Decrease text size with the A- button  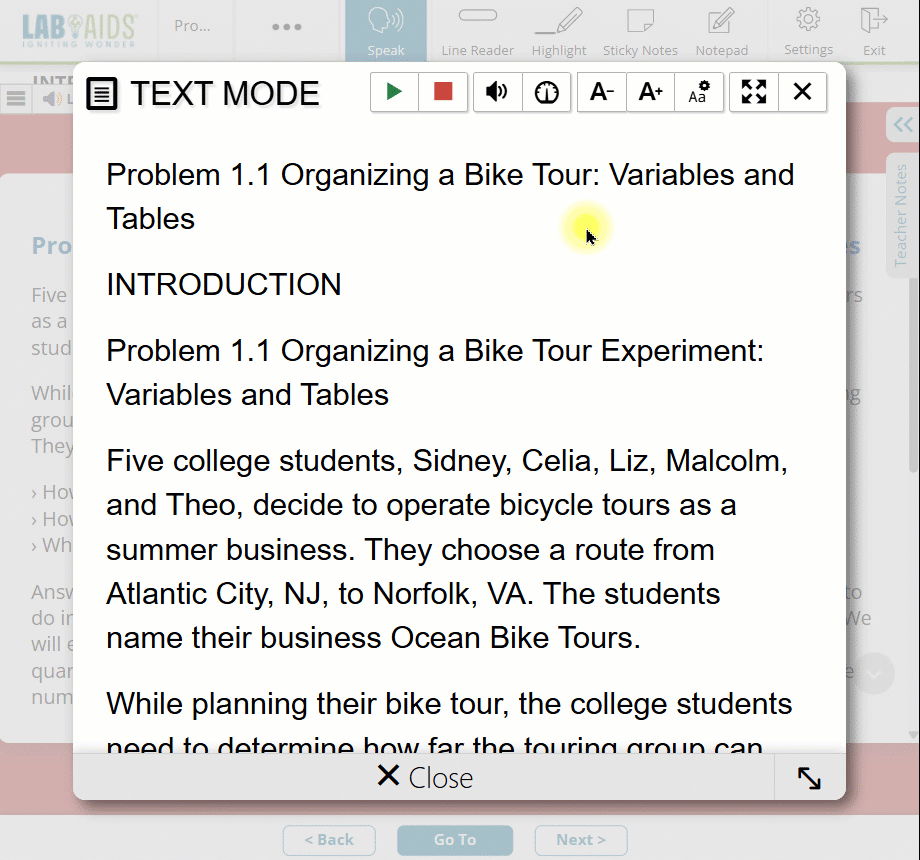[x=602, y=92]
